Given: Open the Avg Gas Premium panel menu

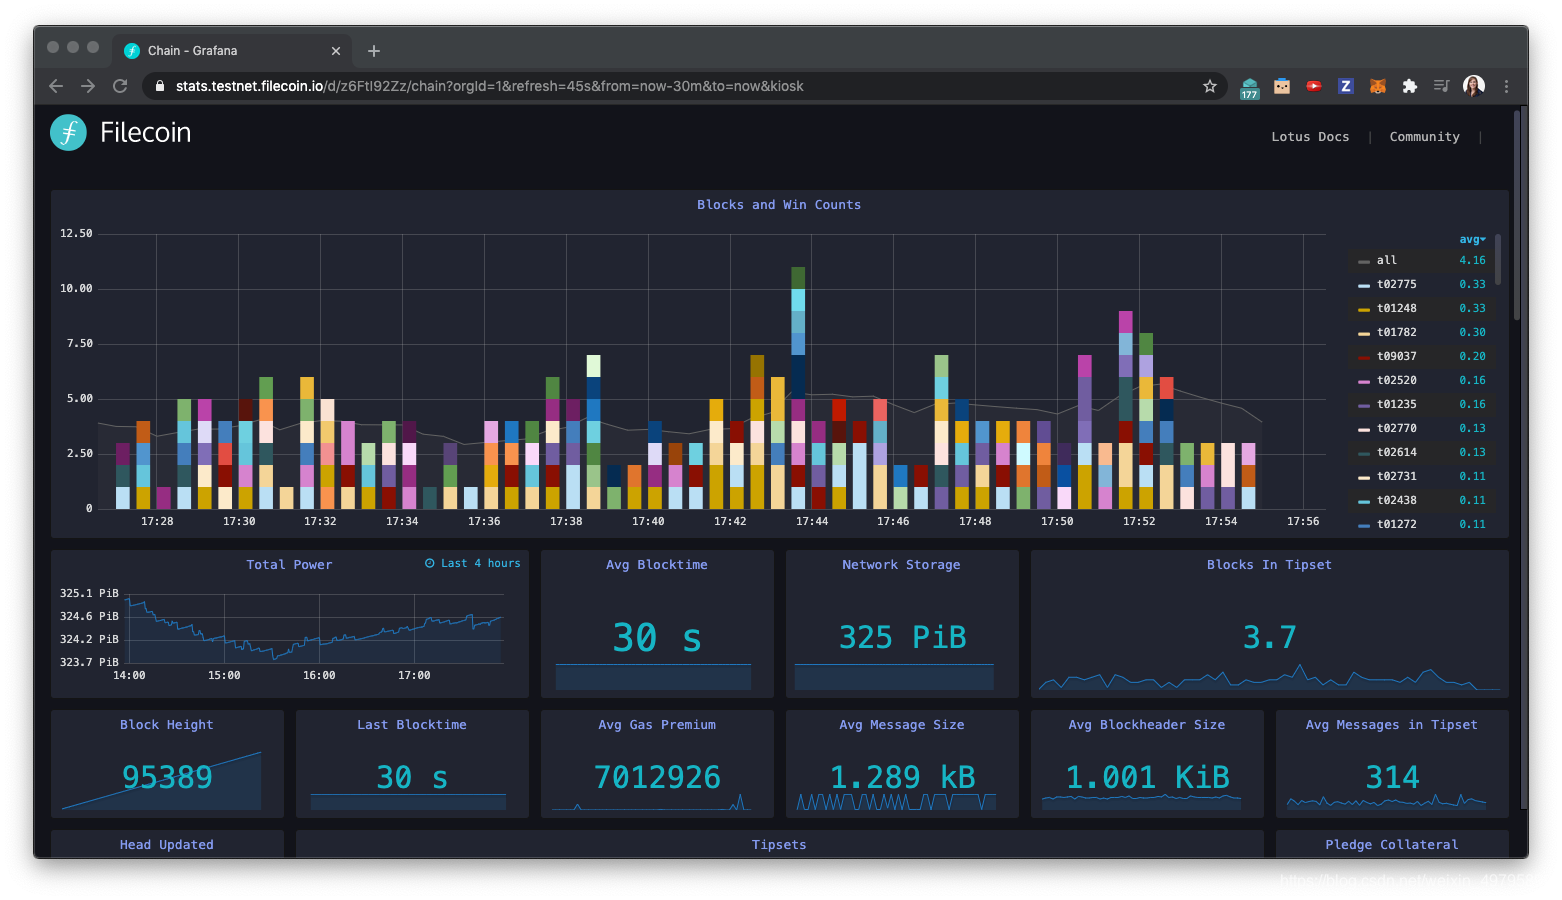Looking at the screenshot, I should pyautogui.click(x=657, y=725).
